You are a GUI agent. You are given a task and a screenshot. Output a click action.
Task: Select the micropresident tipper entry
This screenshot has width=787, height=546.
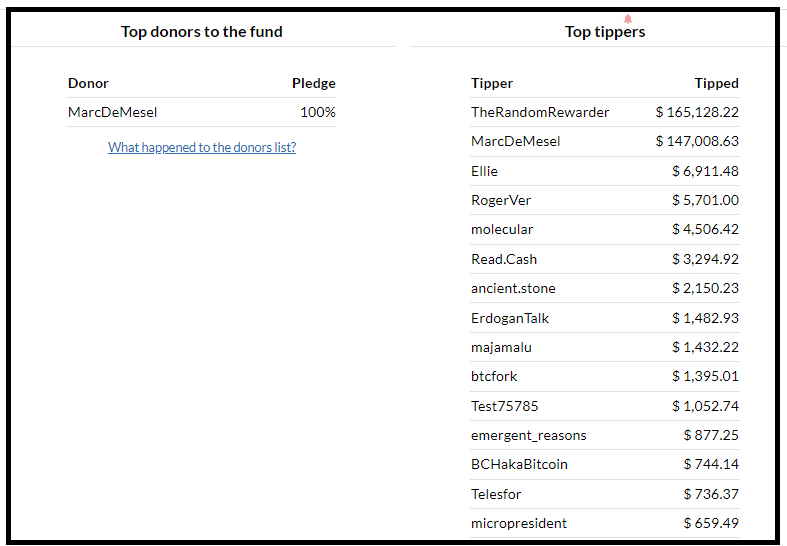coord(518,523)
